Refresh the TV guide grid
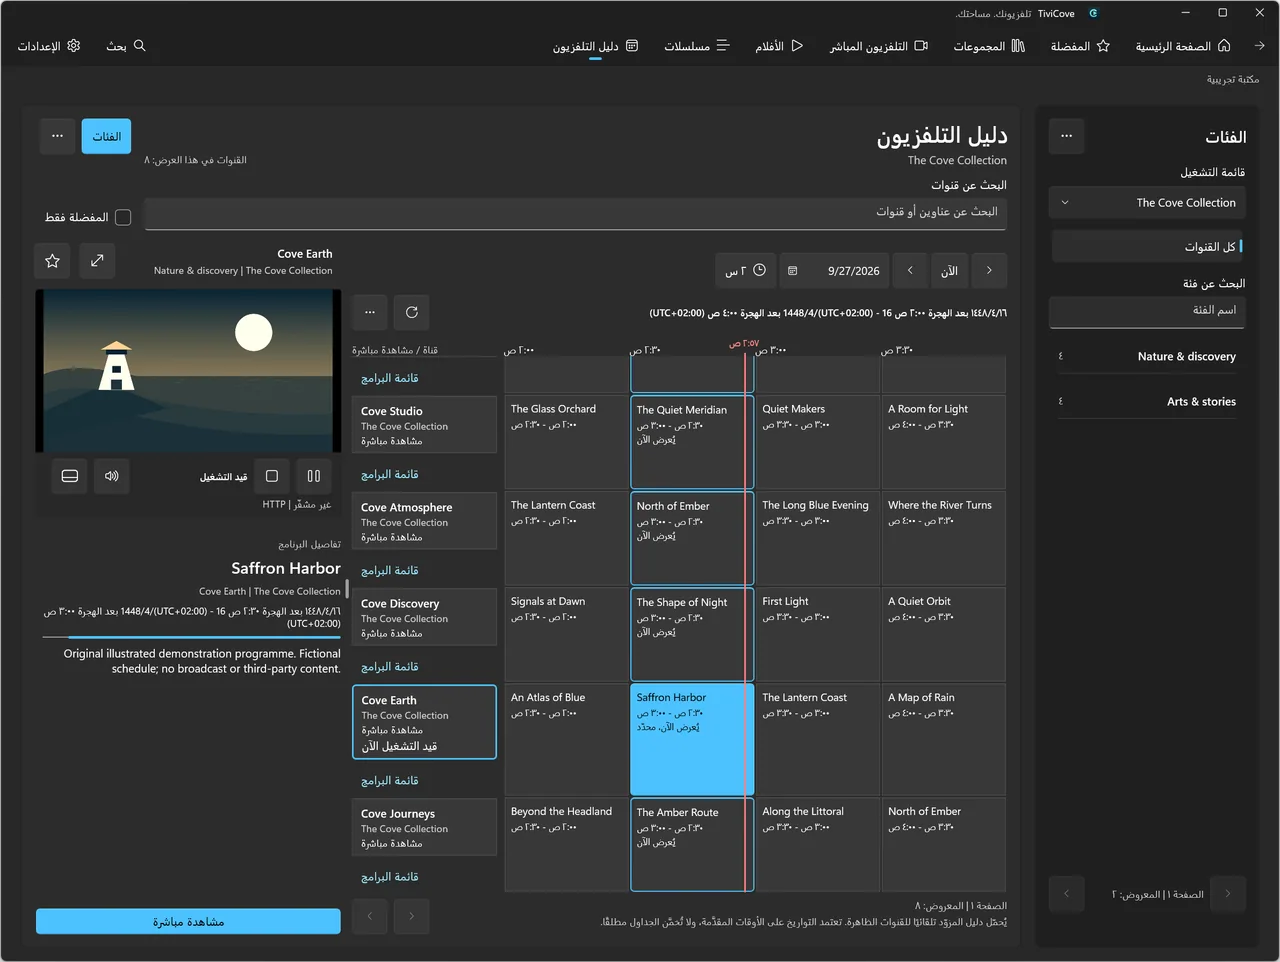 pos(412,312)
